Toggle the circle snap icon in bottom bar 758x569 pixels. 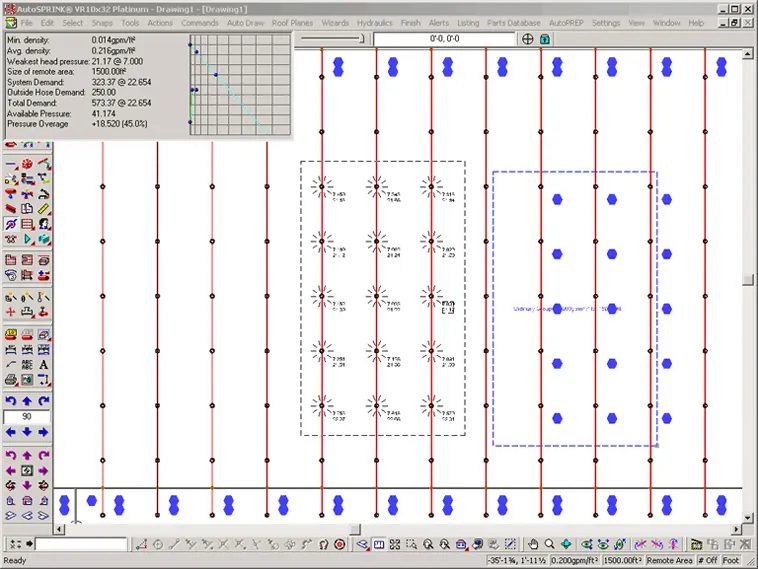pos(158,544)
